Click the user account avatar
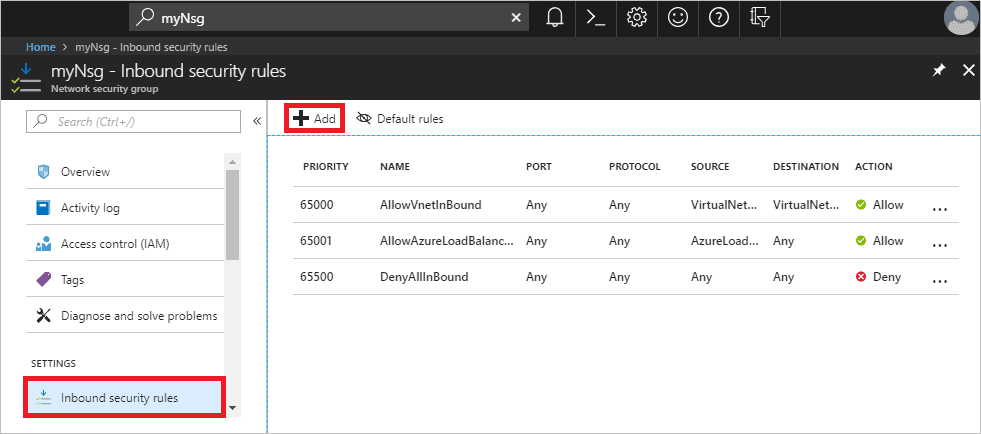The height and width of the screenshot is (434, 981). 960,18
